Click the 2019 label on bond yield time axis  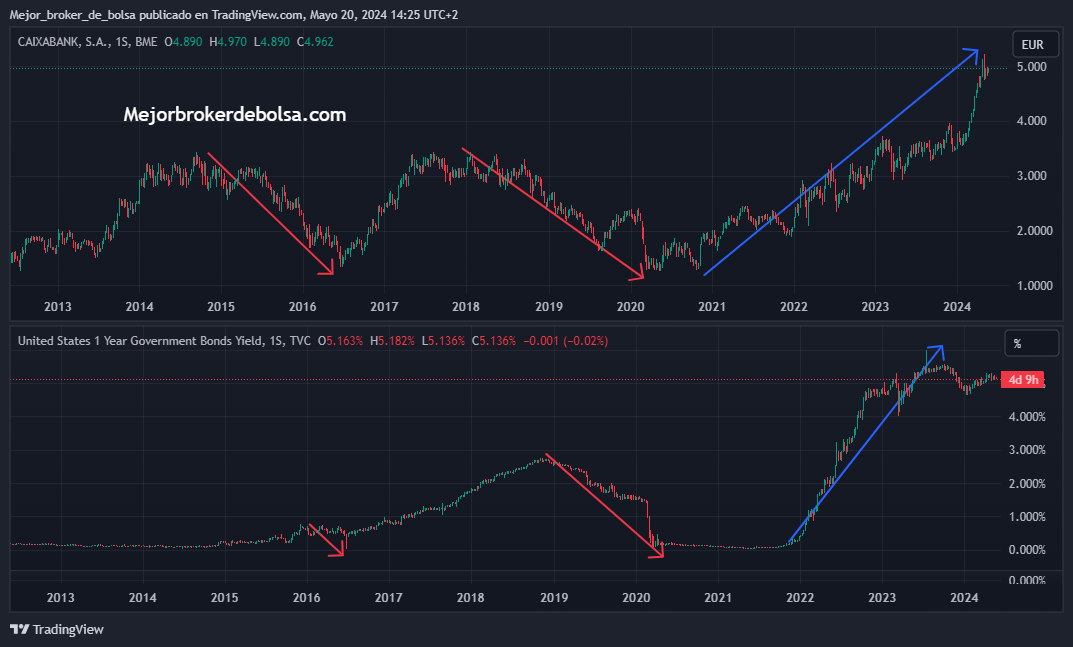click(554, 598)
